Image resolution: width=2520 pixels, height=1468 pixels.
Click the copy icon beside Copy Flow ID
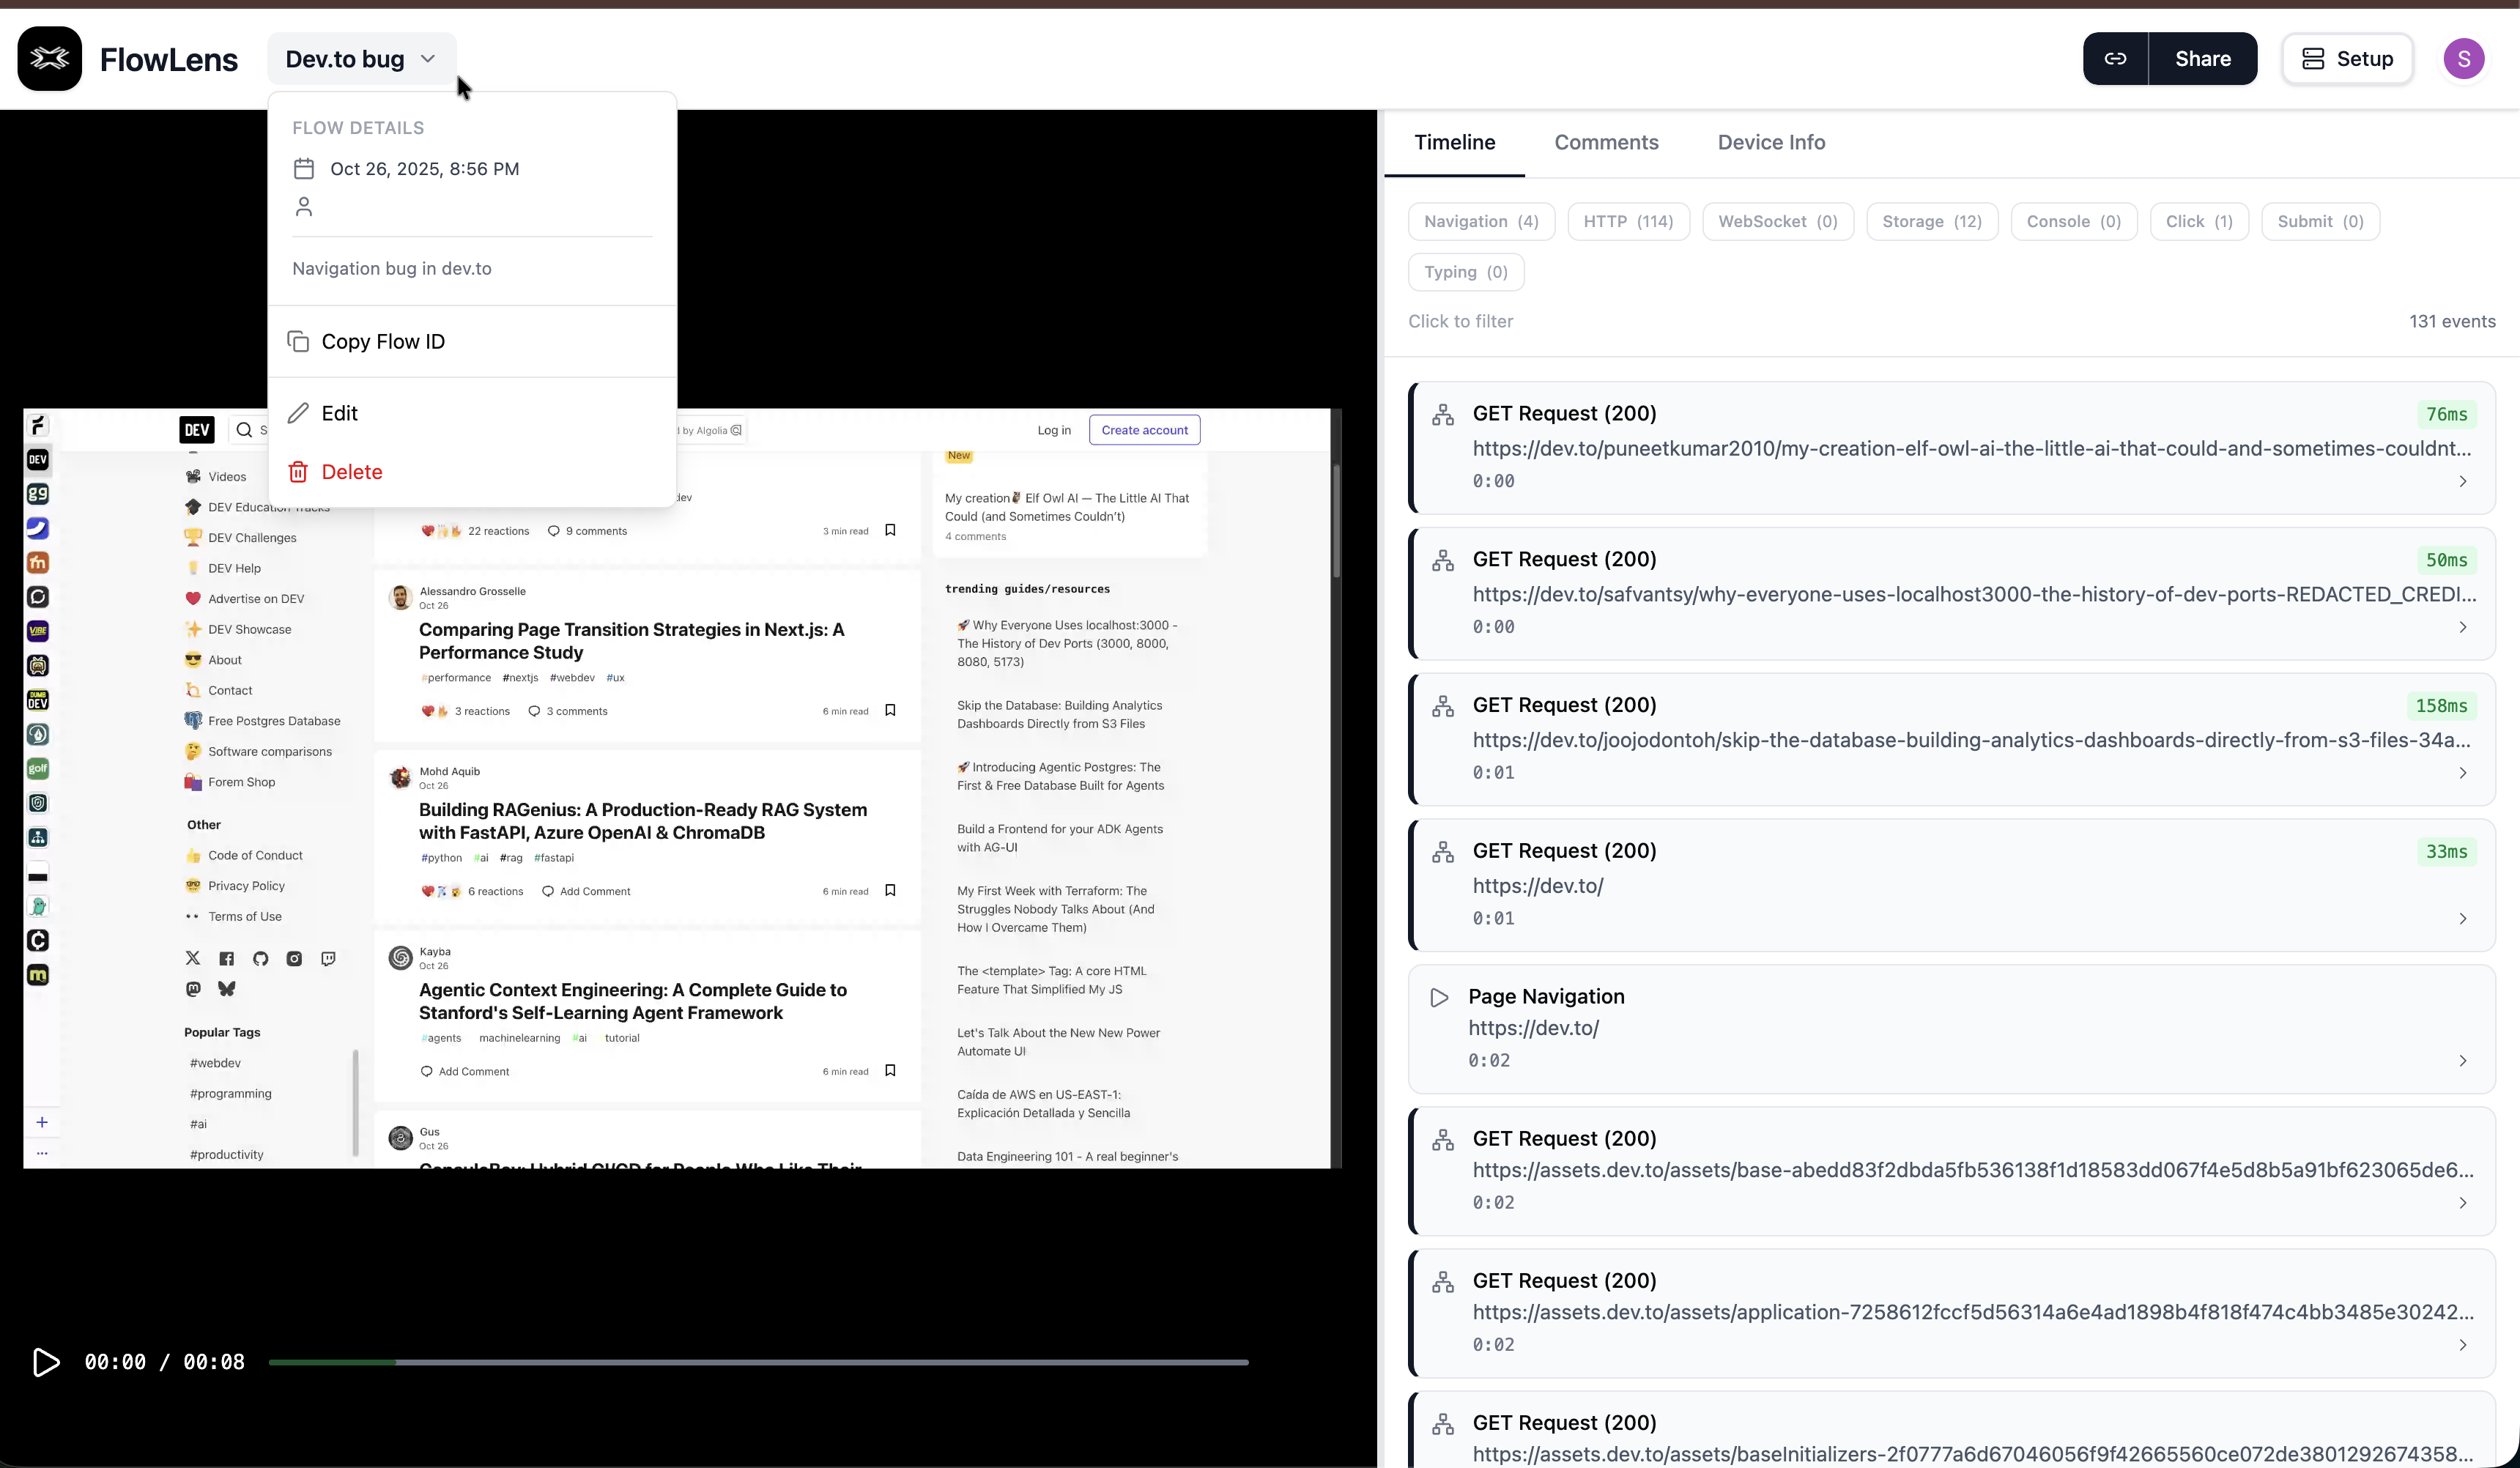pos(298,341)
